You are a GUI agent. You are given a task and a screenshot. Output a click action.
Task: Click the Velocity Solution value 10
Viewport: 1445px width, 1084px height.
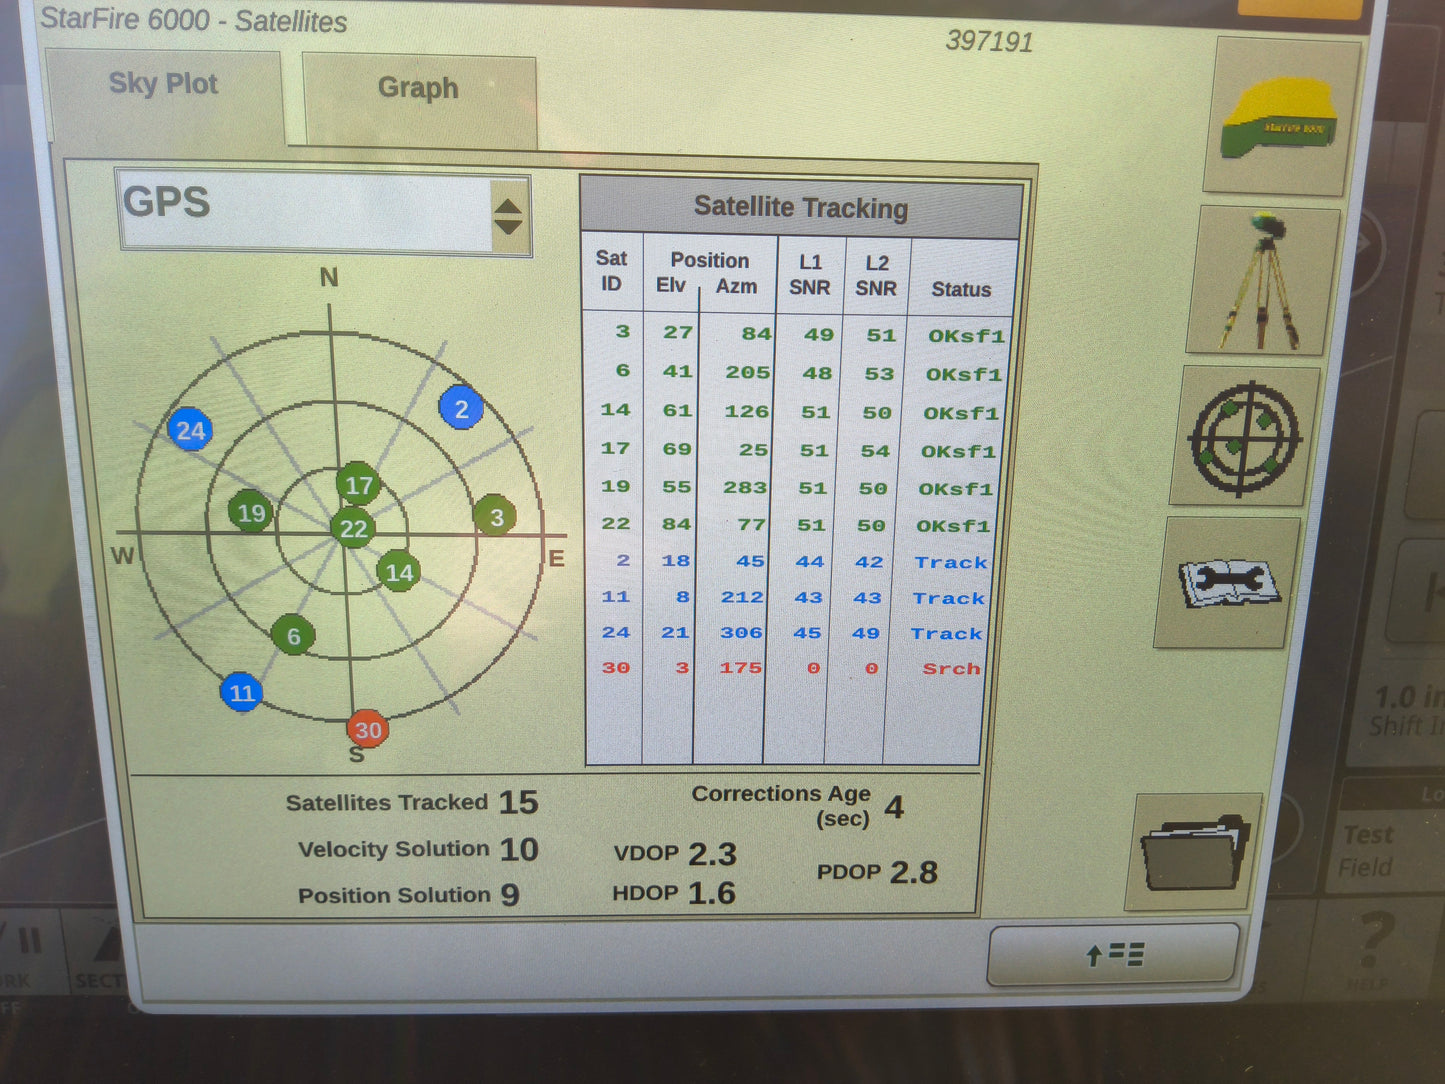(x=519, y=849)
